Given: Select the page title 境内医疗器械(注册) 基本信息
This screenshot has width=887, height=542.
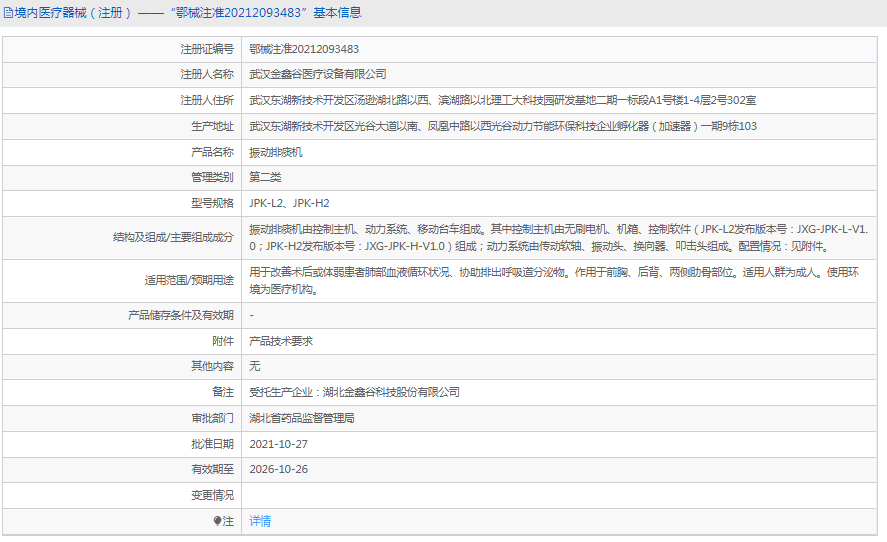Looking at the screenshot, I should click(x=182, y=12).
